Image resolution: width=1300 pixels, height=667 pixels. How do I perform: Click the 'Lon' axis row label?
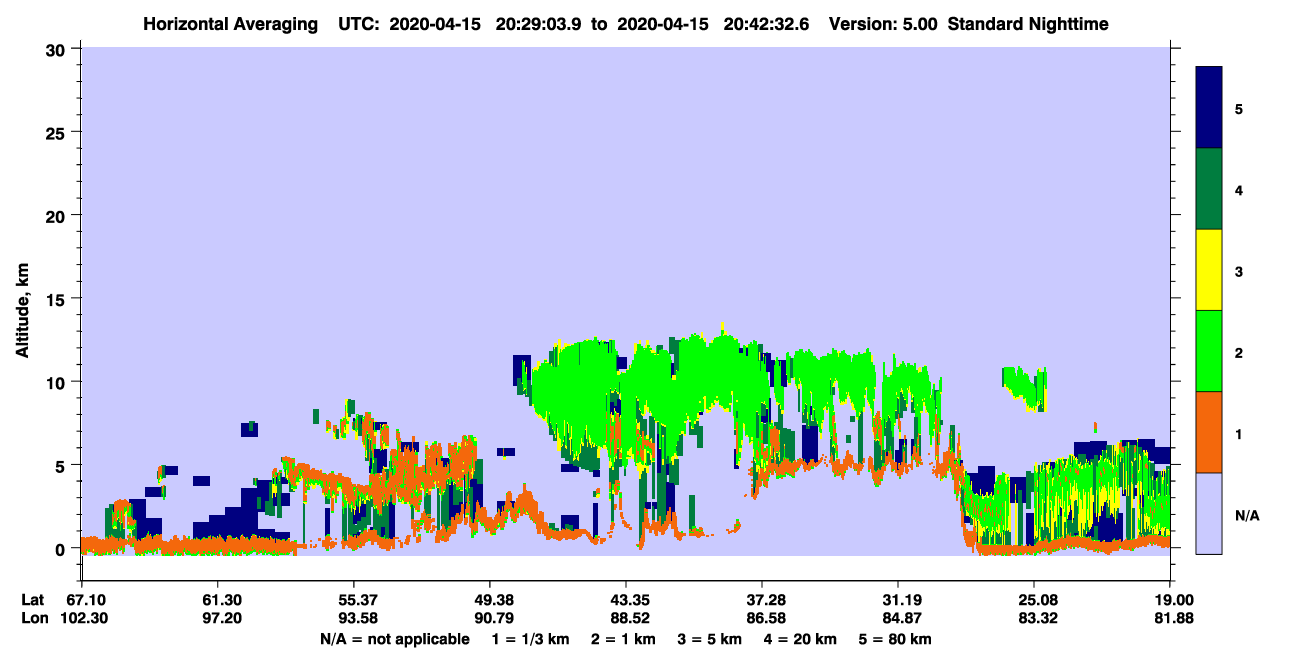pyautogui.click(x=33, y=618)
